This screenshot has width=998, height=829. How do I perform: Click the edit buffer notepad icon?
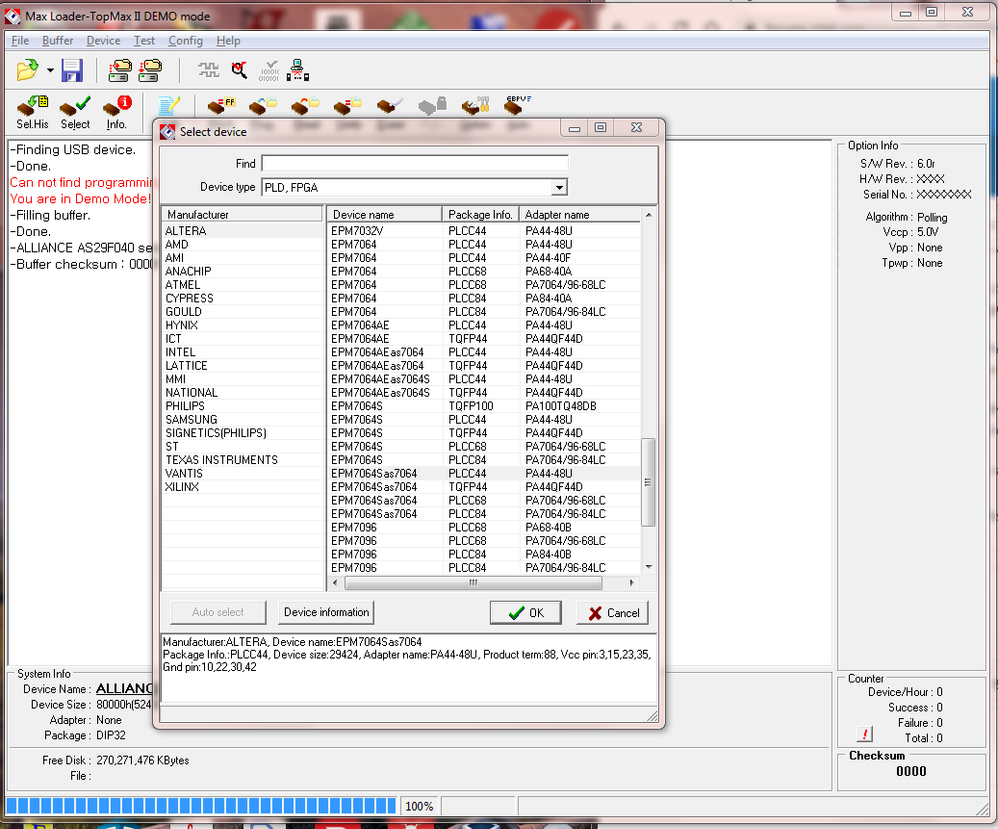[169, 105]
